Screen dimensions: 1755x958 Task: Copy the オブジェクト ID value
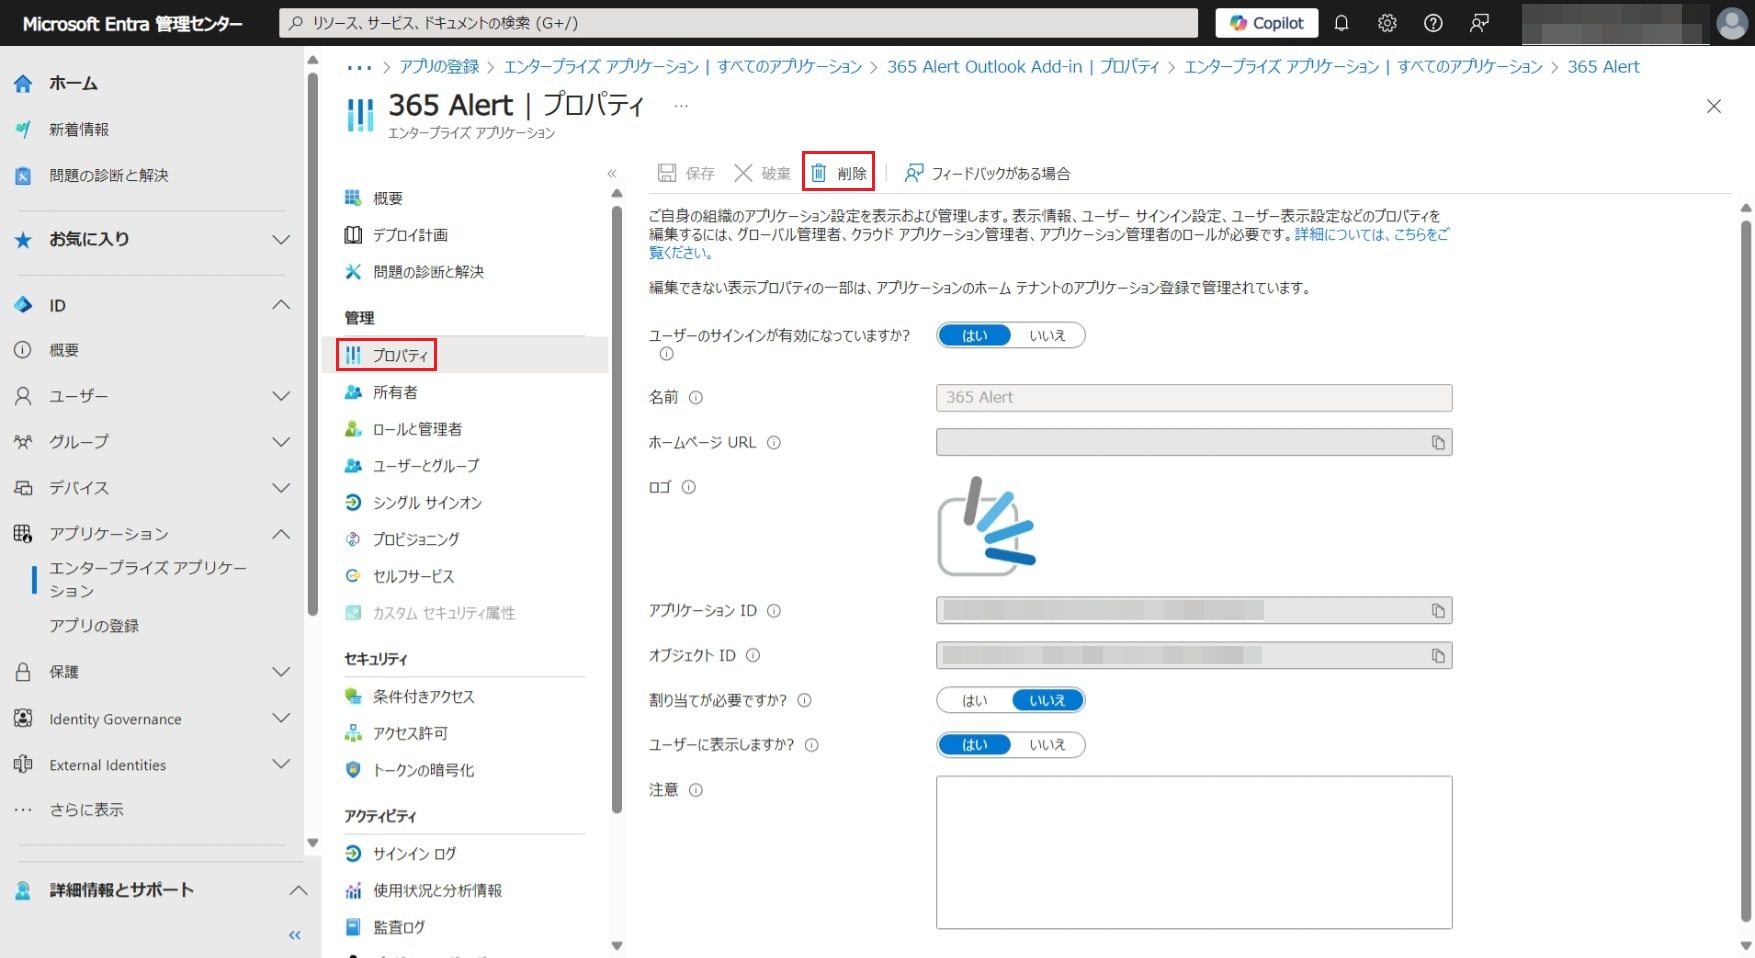(x=1437, y=656)
